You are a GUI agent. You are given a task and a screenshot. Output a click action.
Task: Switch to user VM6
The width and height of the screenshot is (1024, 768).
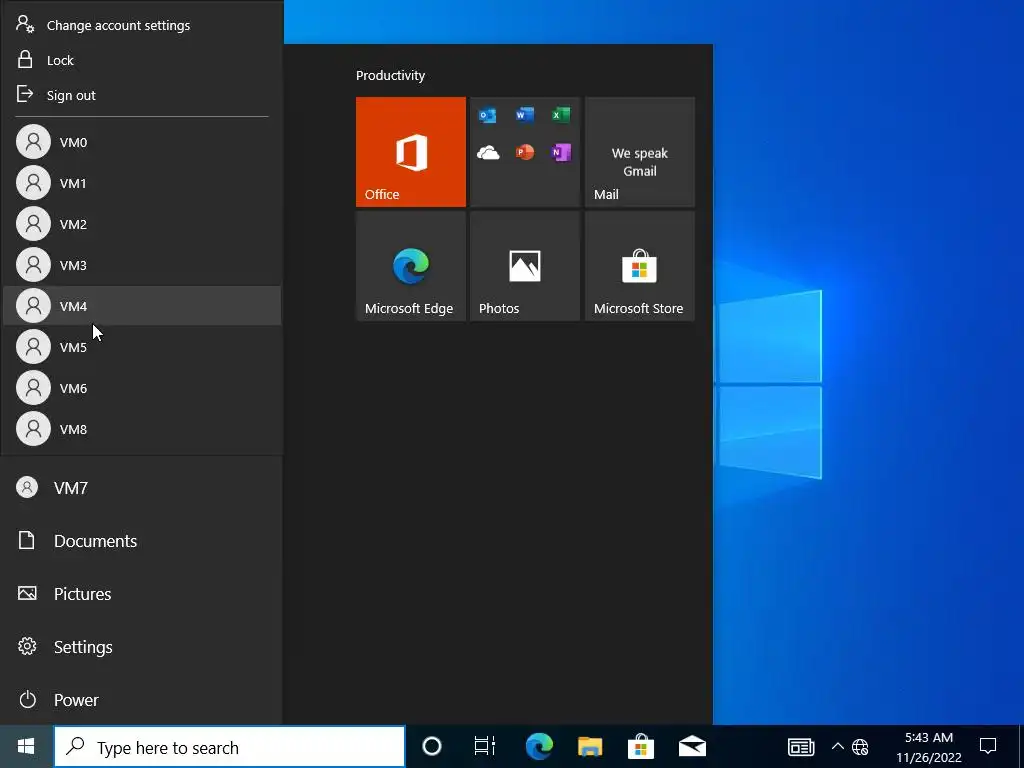coord(142,388)
